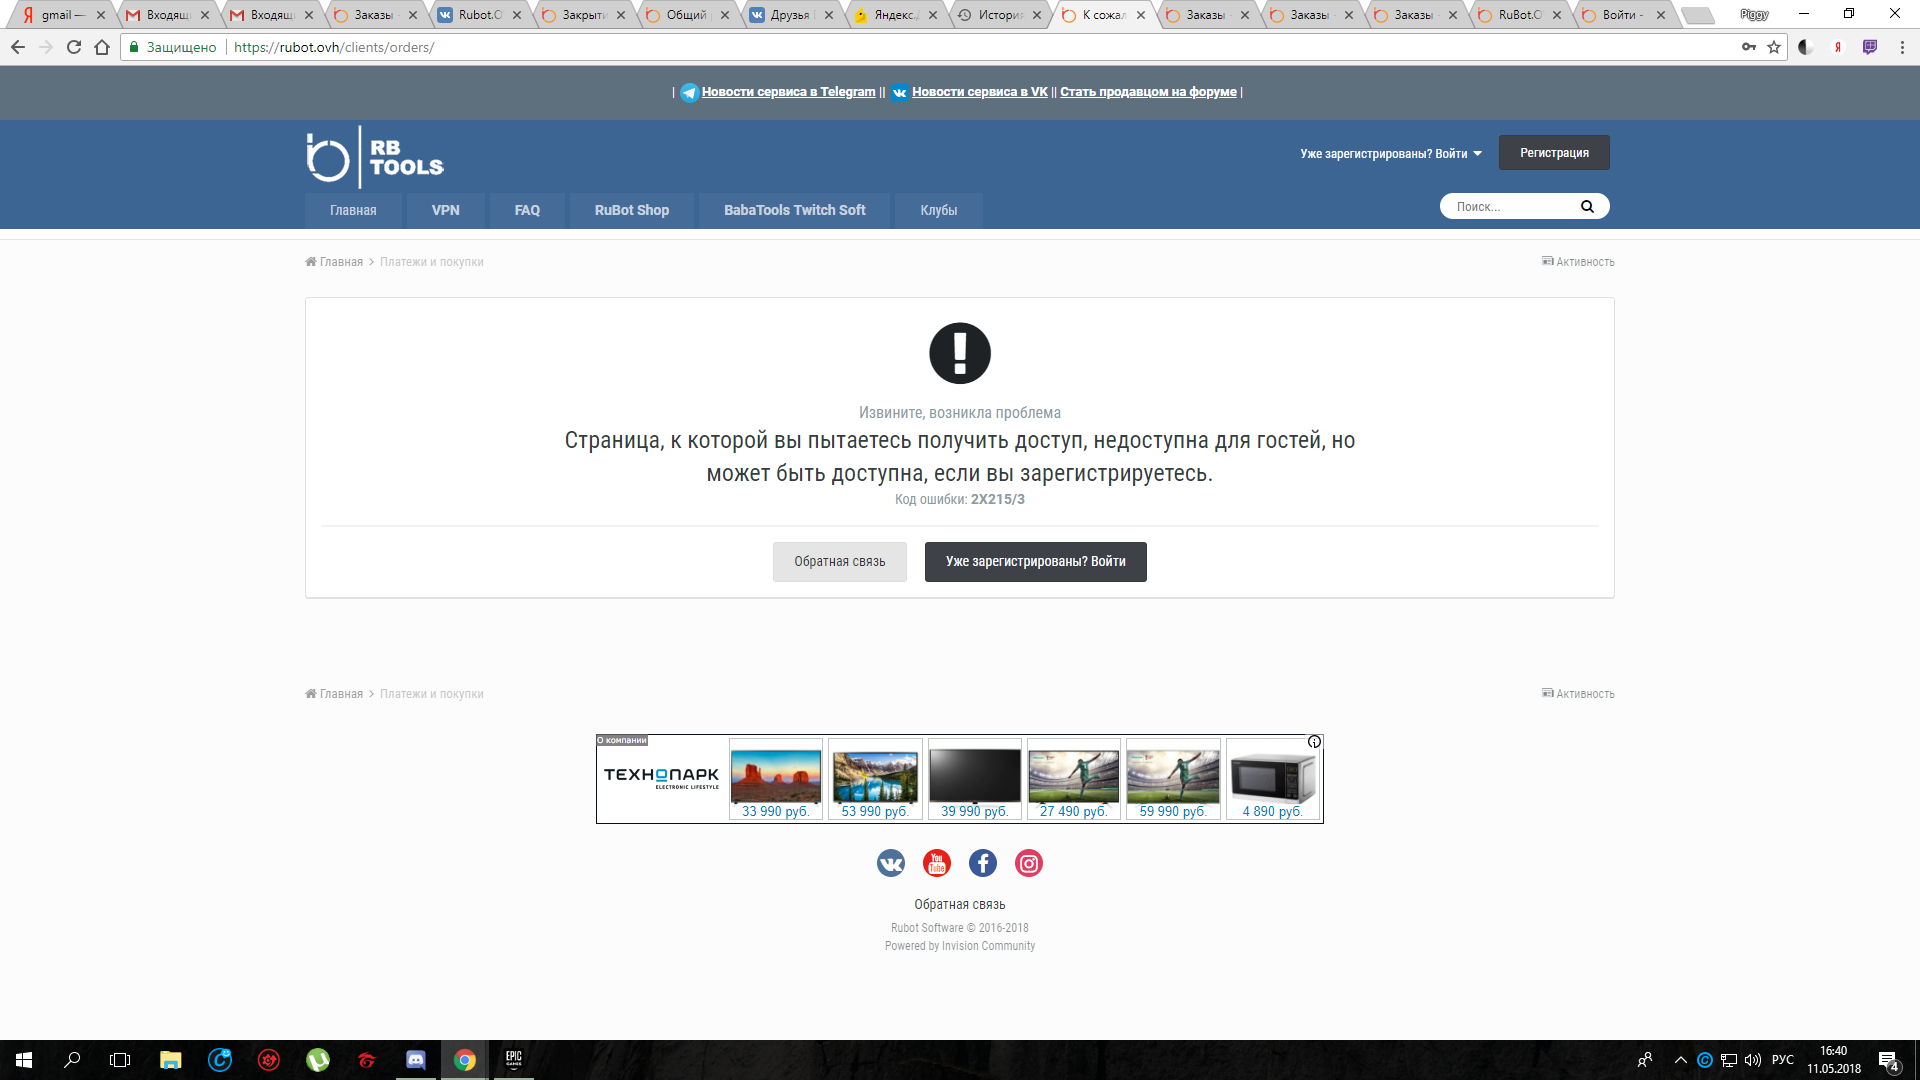Open Новости сервиса в Telegram link
1920x1080 pixels.
(788, 92)
